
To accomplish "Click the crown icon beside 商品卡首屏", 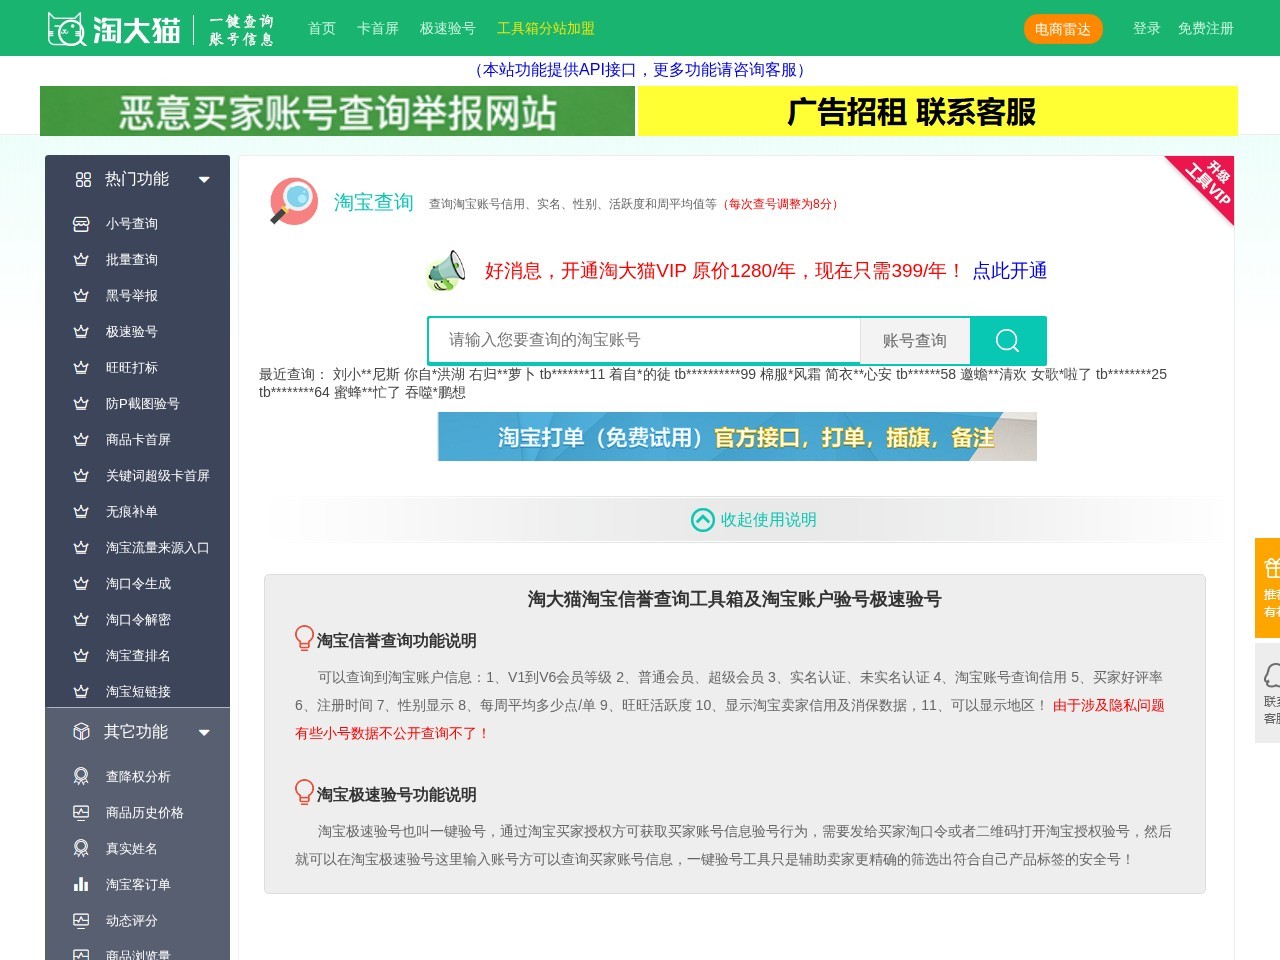I will point(82,440).
